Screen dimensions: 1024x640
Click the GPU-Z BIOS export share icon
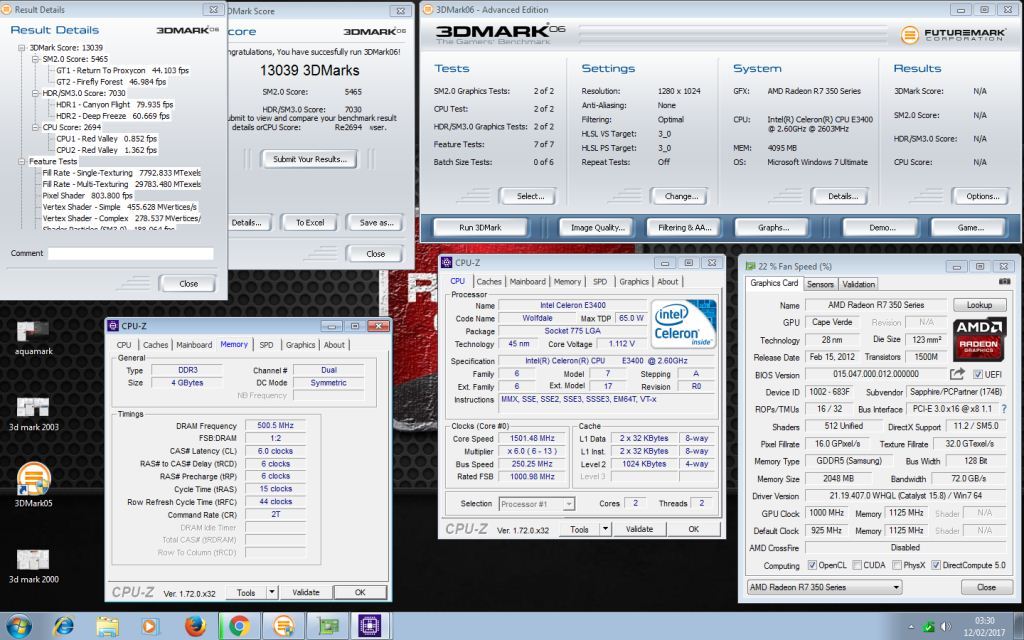pyautogui.click(x=957, y=374)
